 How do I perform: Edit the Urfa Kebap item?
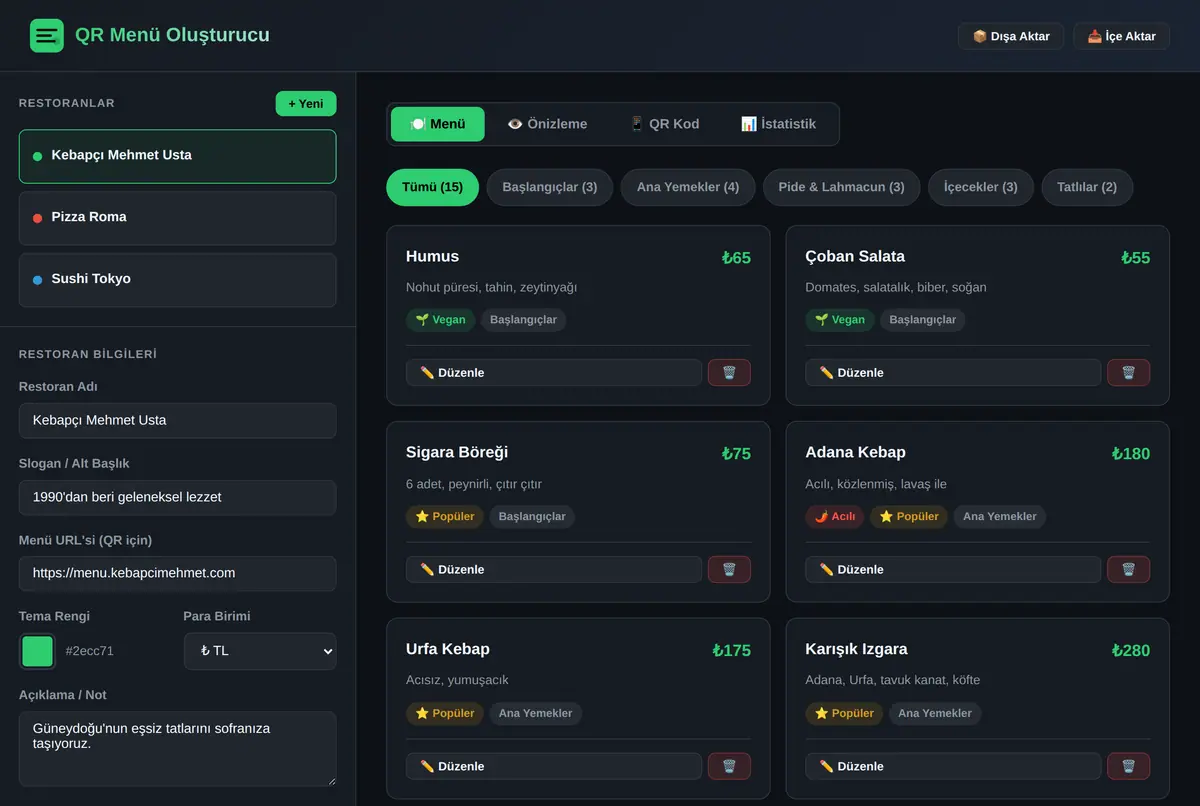click(x=554, y=767)
